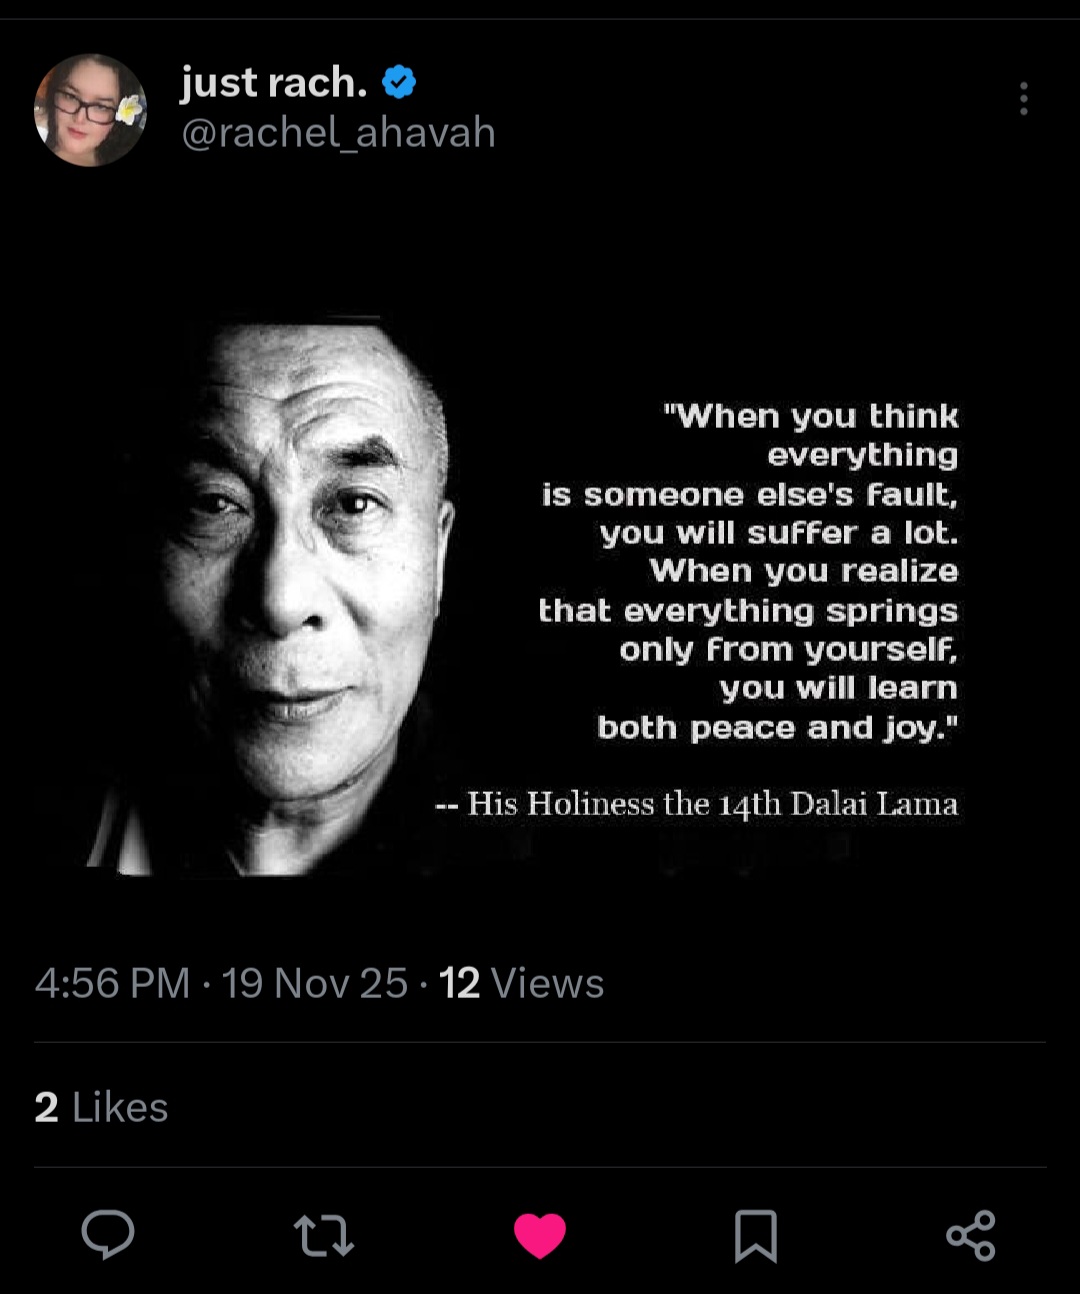Open the 12 Views analytics
1080x1294 pixels.
pos(521,983)
